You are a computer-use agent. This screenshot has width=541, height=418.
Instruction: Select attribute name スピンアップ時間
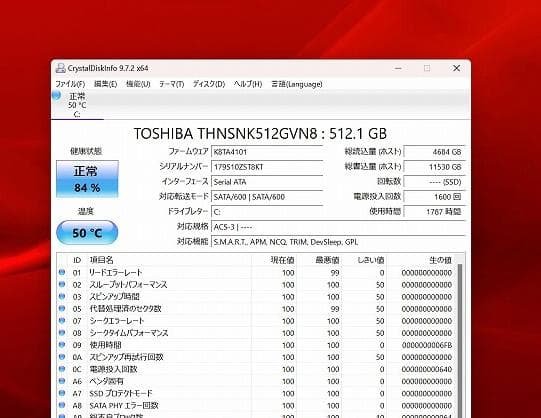tap(115, 297)
